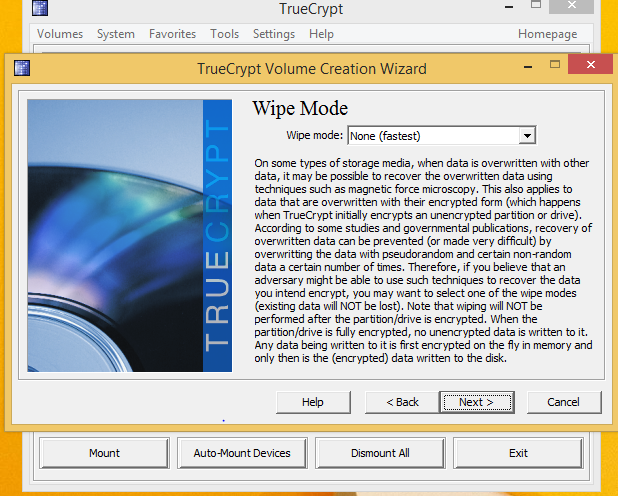Click the wizard Help button
The height and width of the screenshot is (496, 618).
313,402
